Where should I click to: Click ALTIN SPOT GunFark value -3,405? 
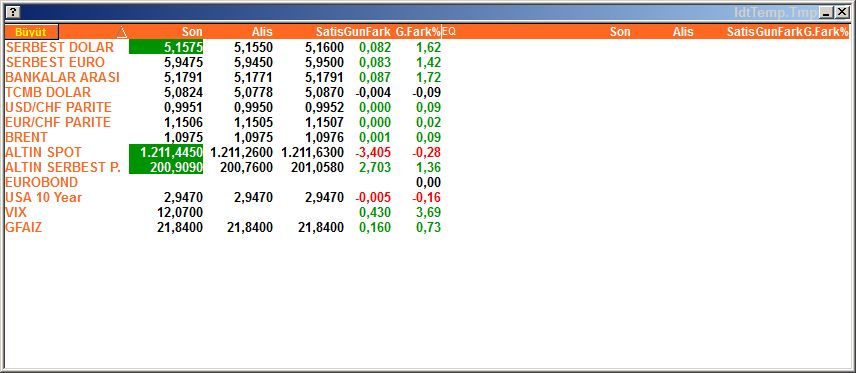[373, 152]
